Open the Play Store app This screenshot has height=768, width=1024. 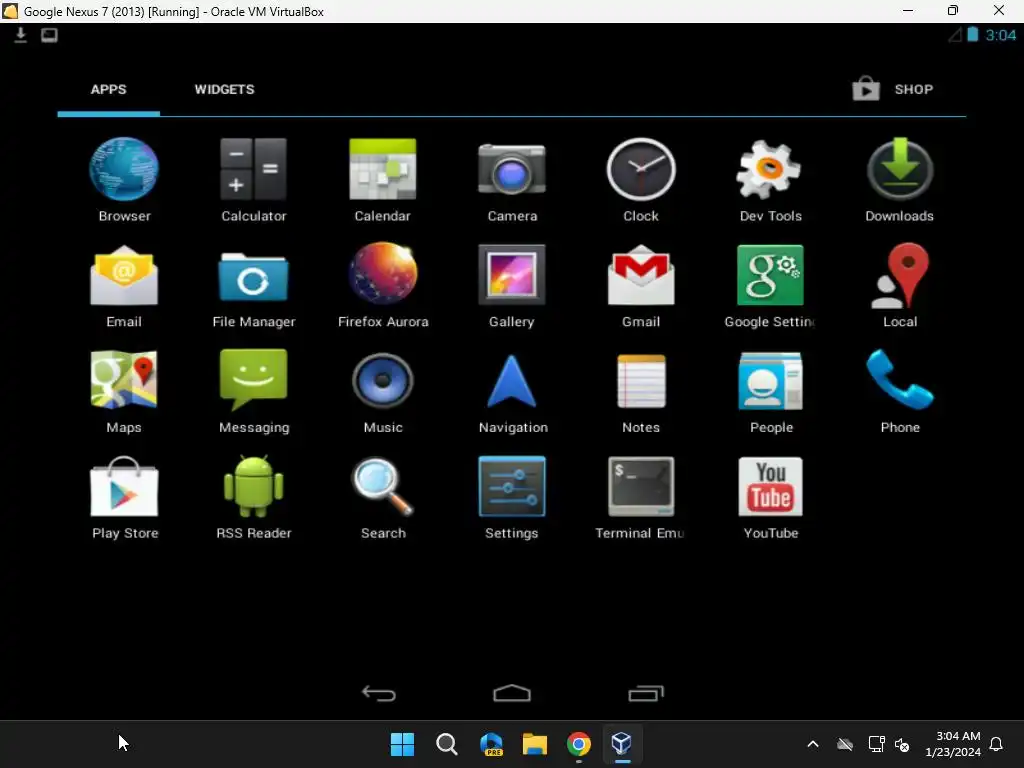coord(124,498)
